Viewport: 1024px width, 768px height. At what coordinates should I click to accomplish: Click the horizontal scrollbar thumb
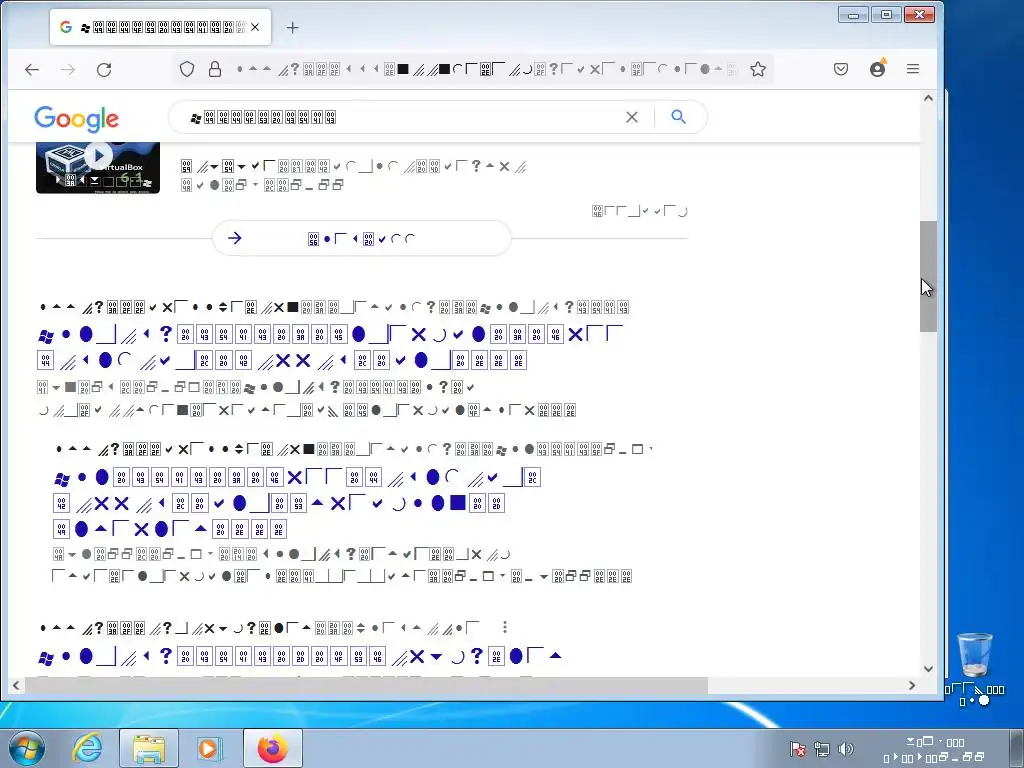tap(366, 685)
